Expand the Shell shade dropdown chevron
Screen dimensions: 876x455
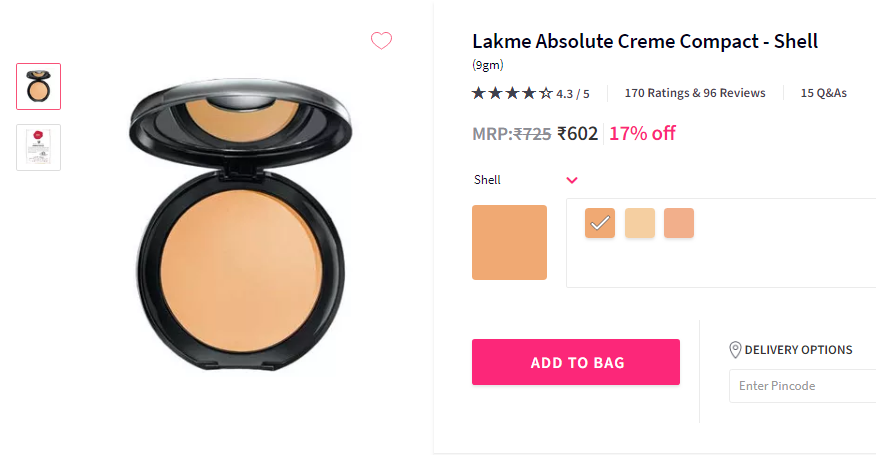[572, 180]
